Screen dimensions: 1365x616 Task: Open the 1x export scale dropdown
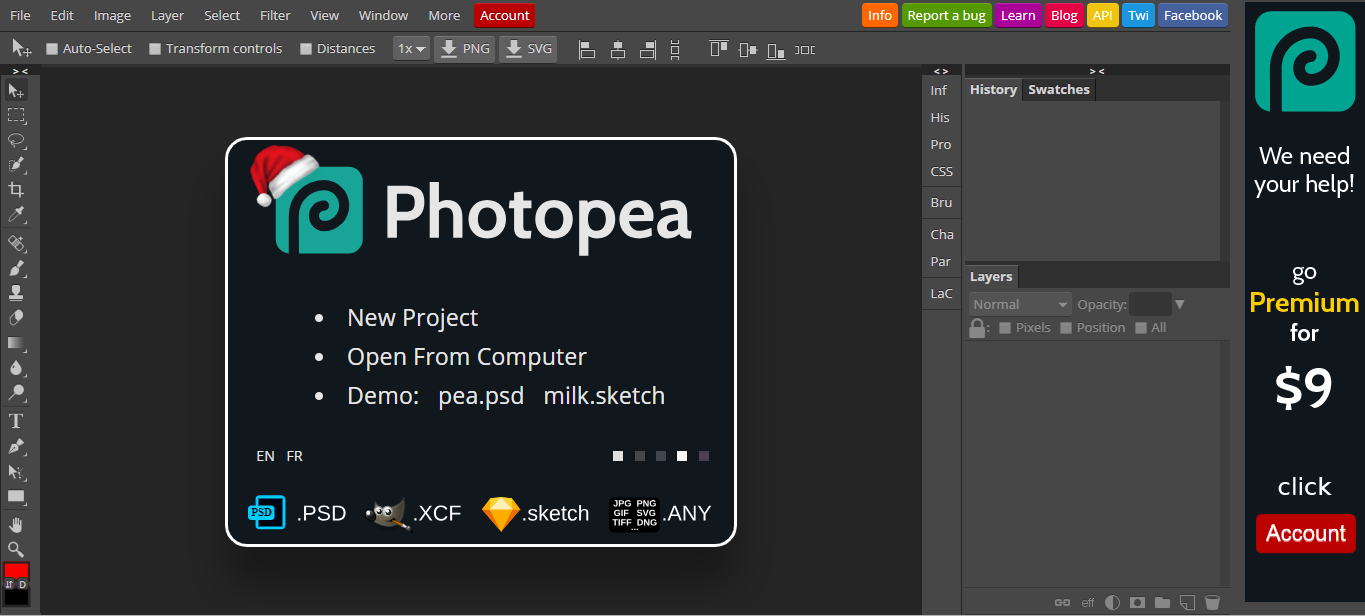coord(411,48)
